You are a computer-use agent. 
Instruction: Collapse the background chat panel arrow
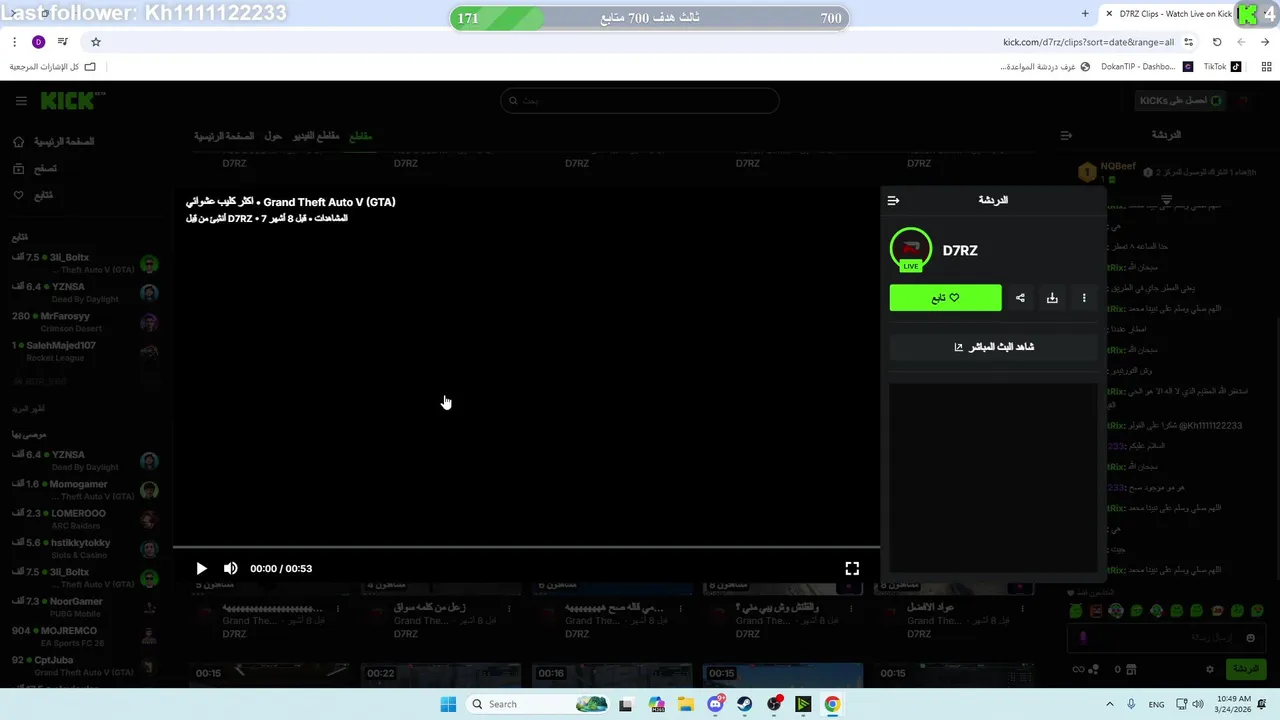1066,135
